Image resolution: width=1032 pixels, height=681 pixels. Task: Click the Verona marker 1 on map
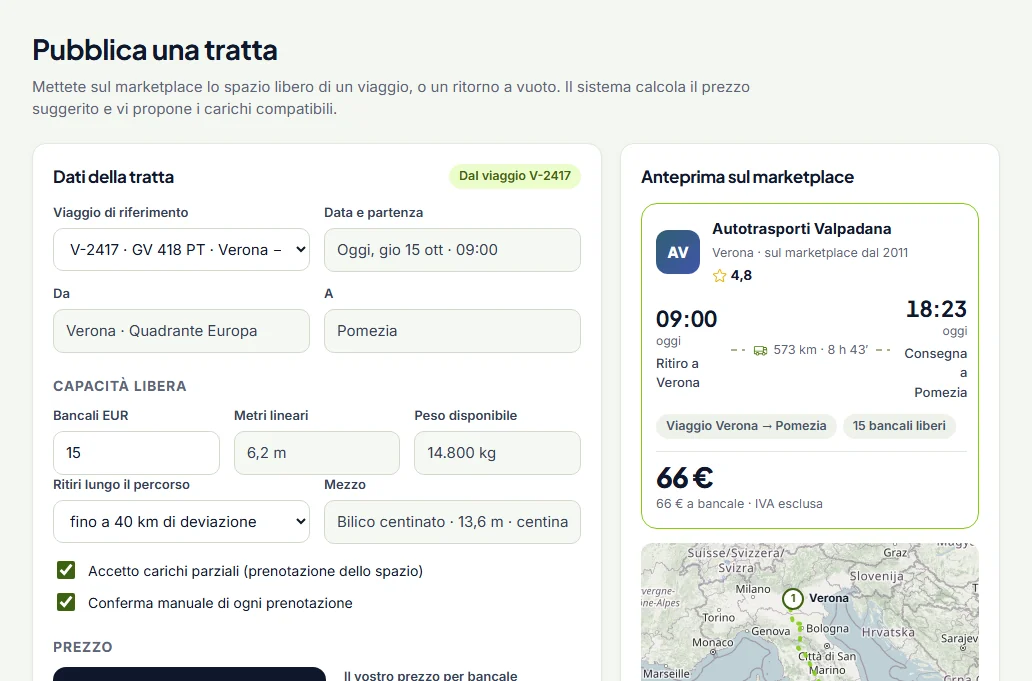pyautogui.click(x=793, y=599)
